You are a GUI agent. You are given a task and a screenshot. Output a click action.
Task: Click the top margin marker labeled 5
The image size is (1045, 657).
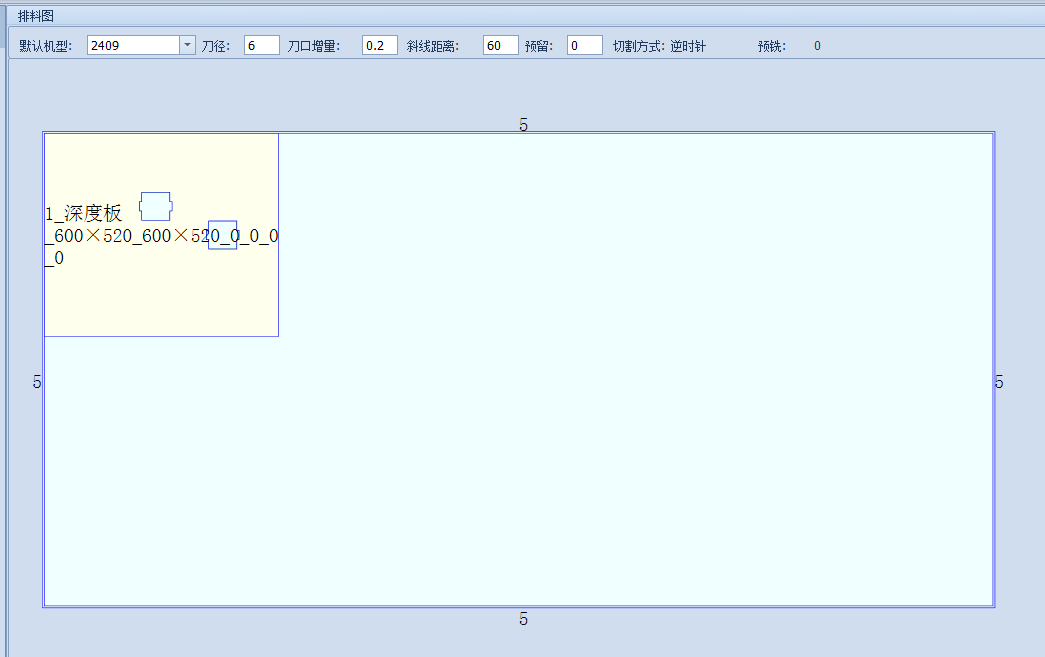[521, 125]
